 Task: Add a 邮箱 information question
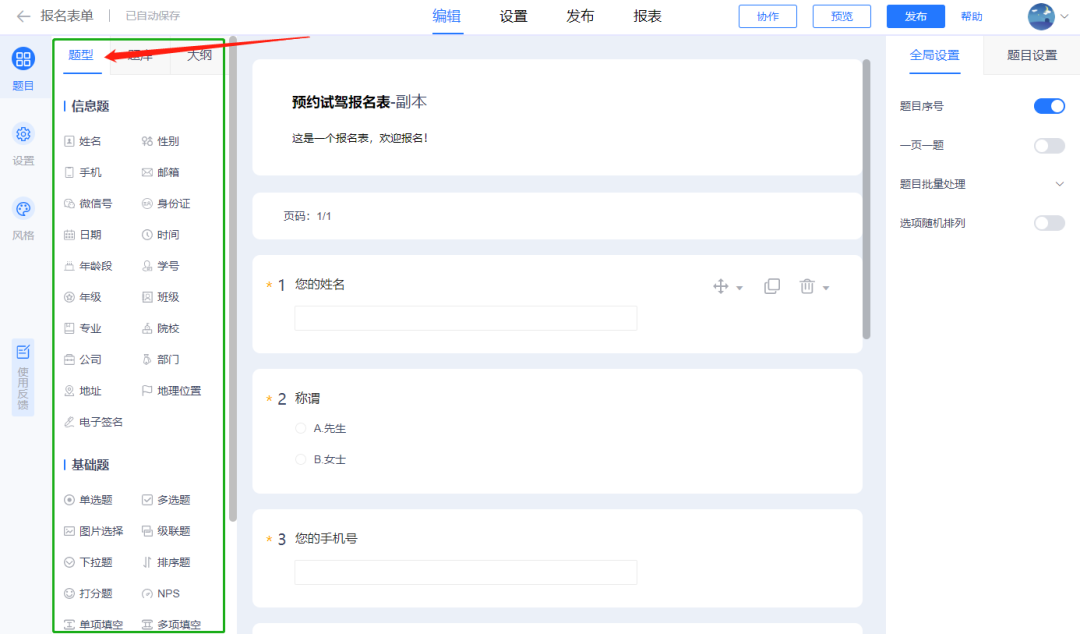(160, 172)
